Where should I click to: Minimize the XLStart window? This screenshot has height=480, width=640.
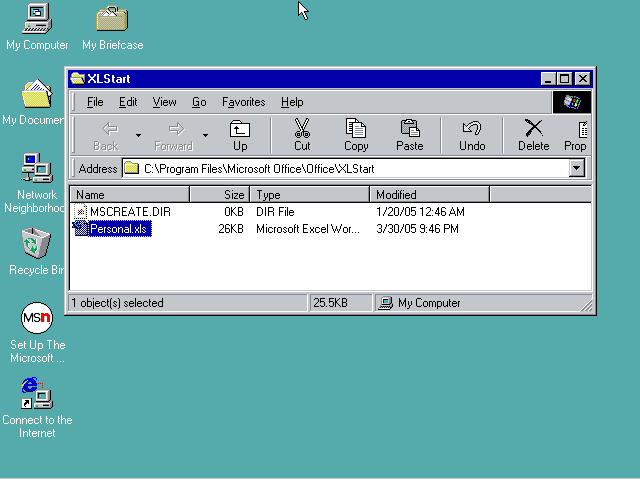pyautogui.click(x=548, y=78)
